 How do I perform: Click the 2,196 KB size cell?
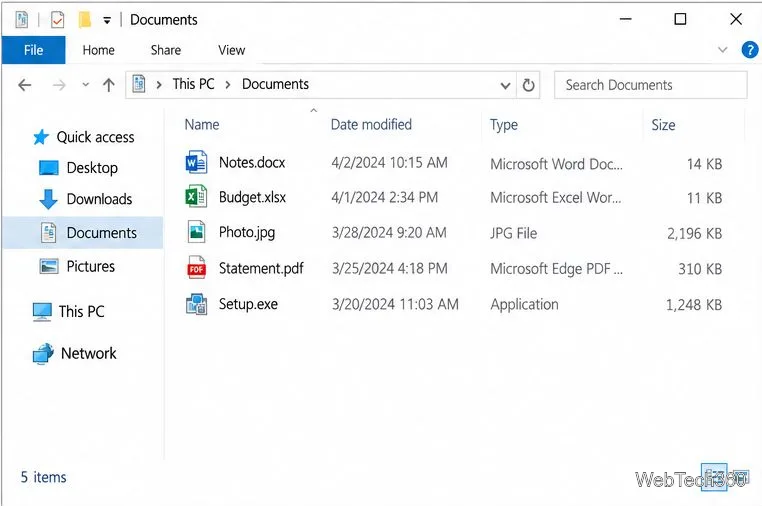[694, 233]
